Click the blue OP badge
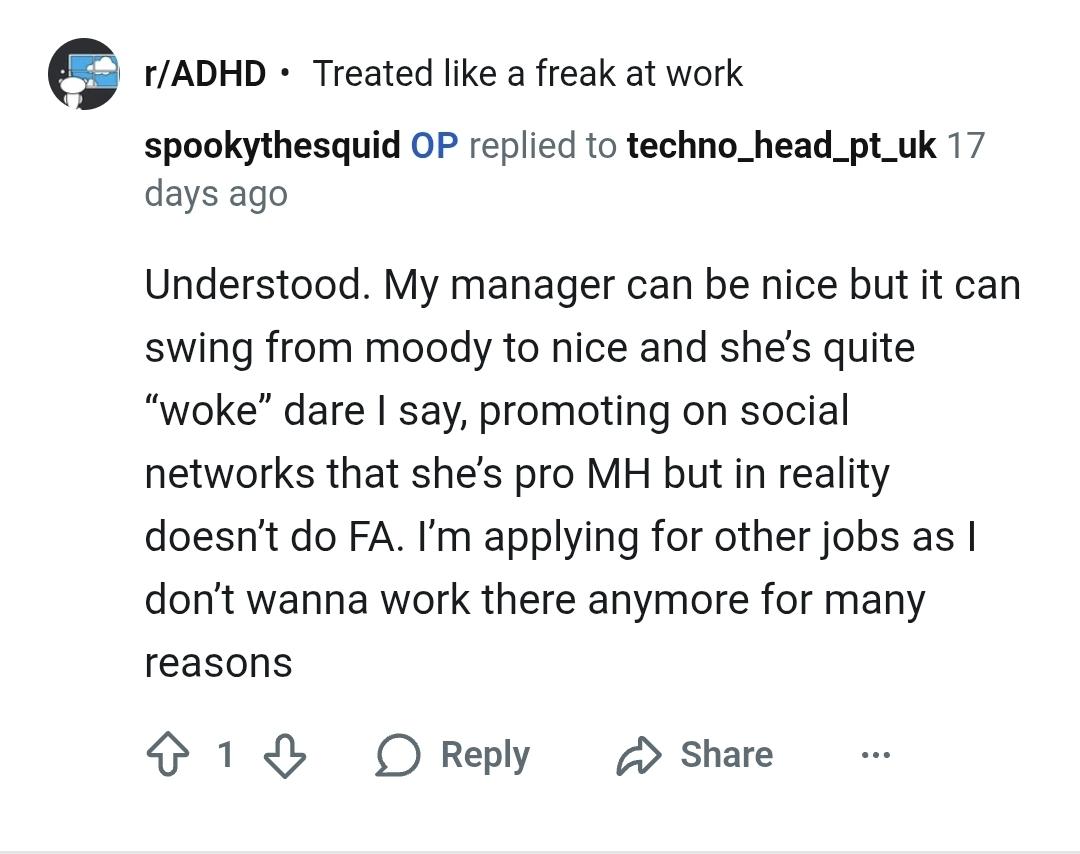The width and height of the screenshot is (1080, 854). coord(434,146)
